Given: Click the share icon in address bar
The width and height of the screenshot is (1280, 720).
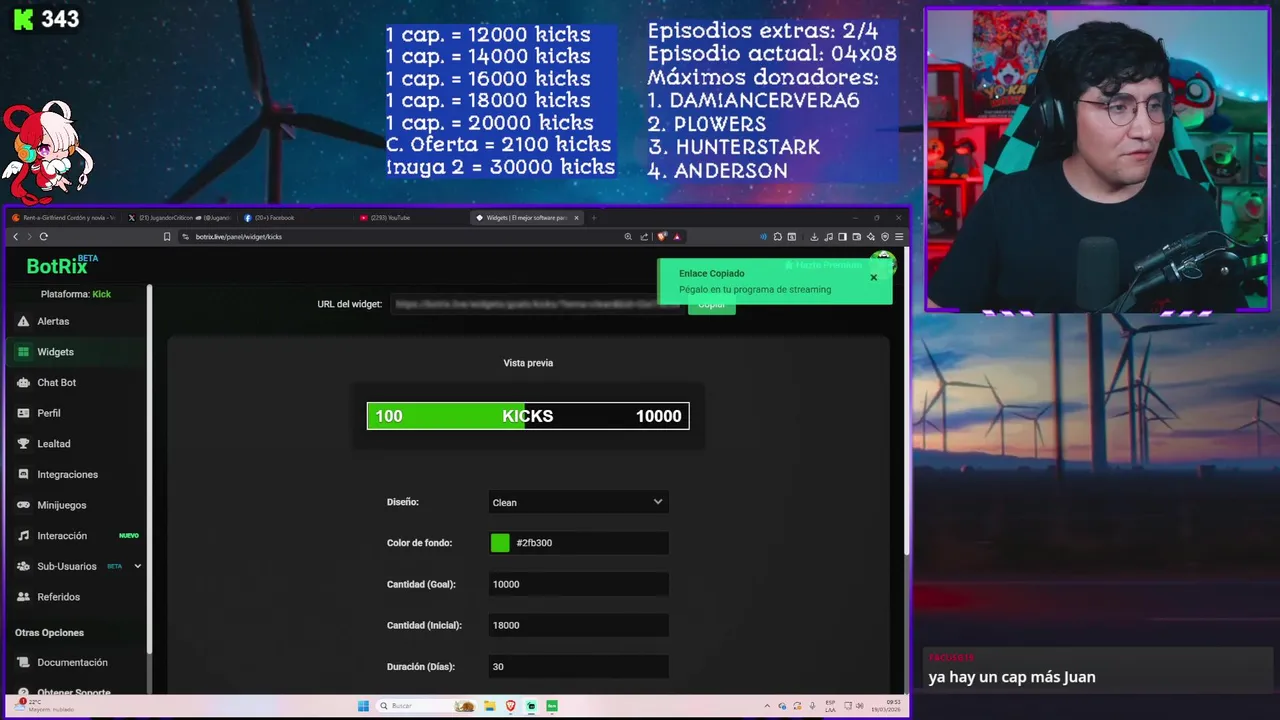Looking at the screenshot, I should point(644,236).
